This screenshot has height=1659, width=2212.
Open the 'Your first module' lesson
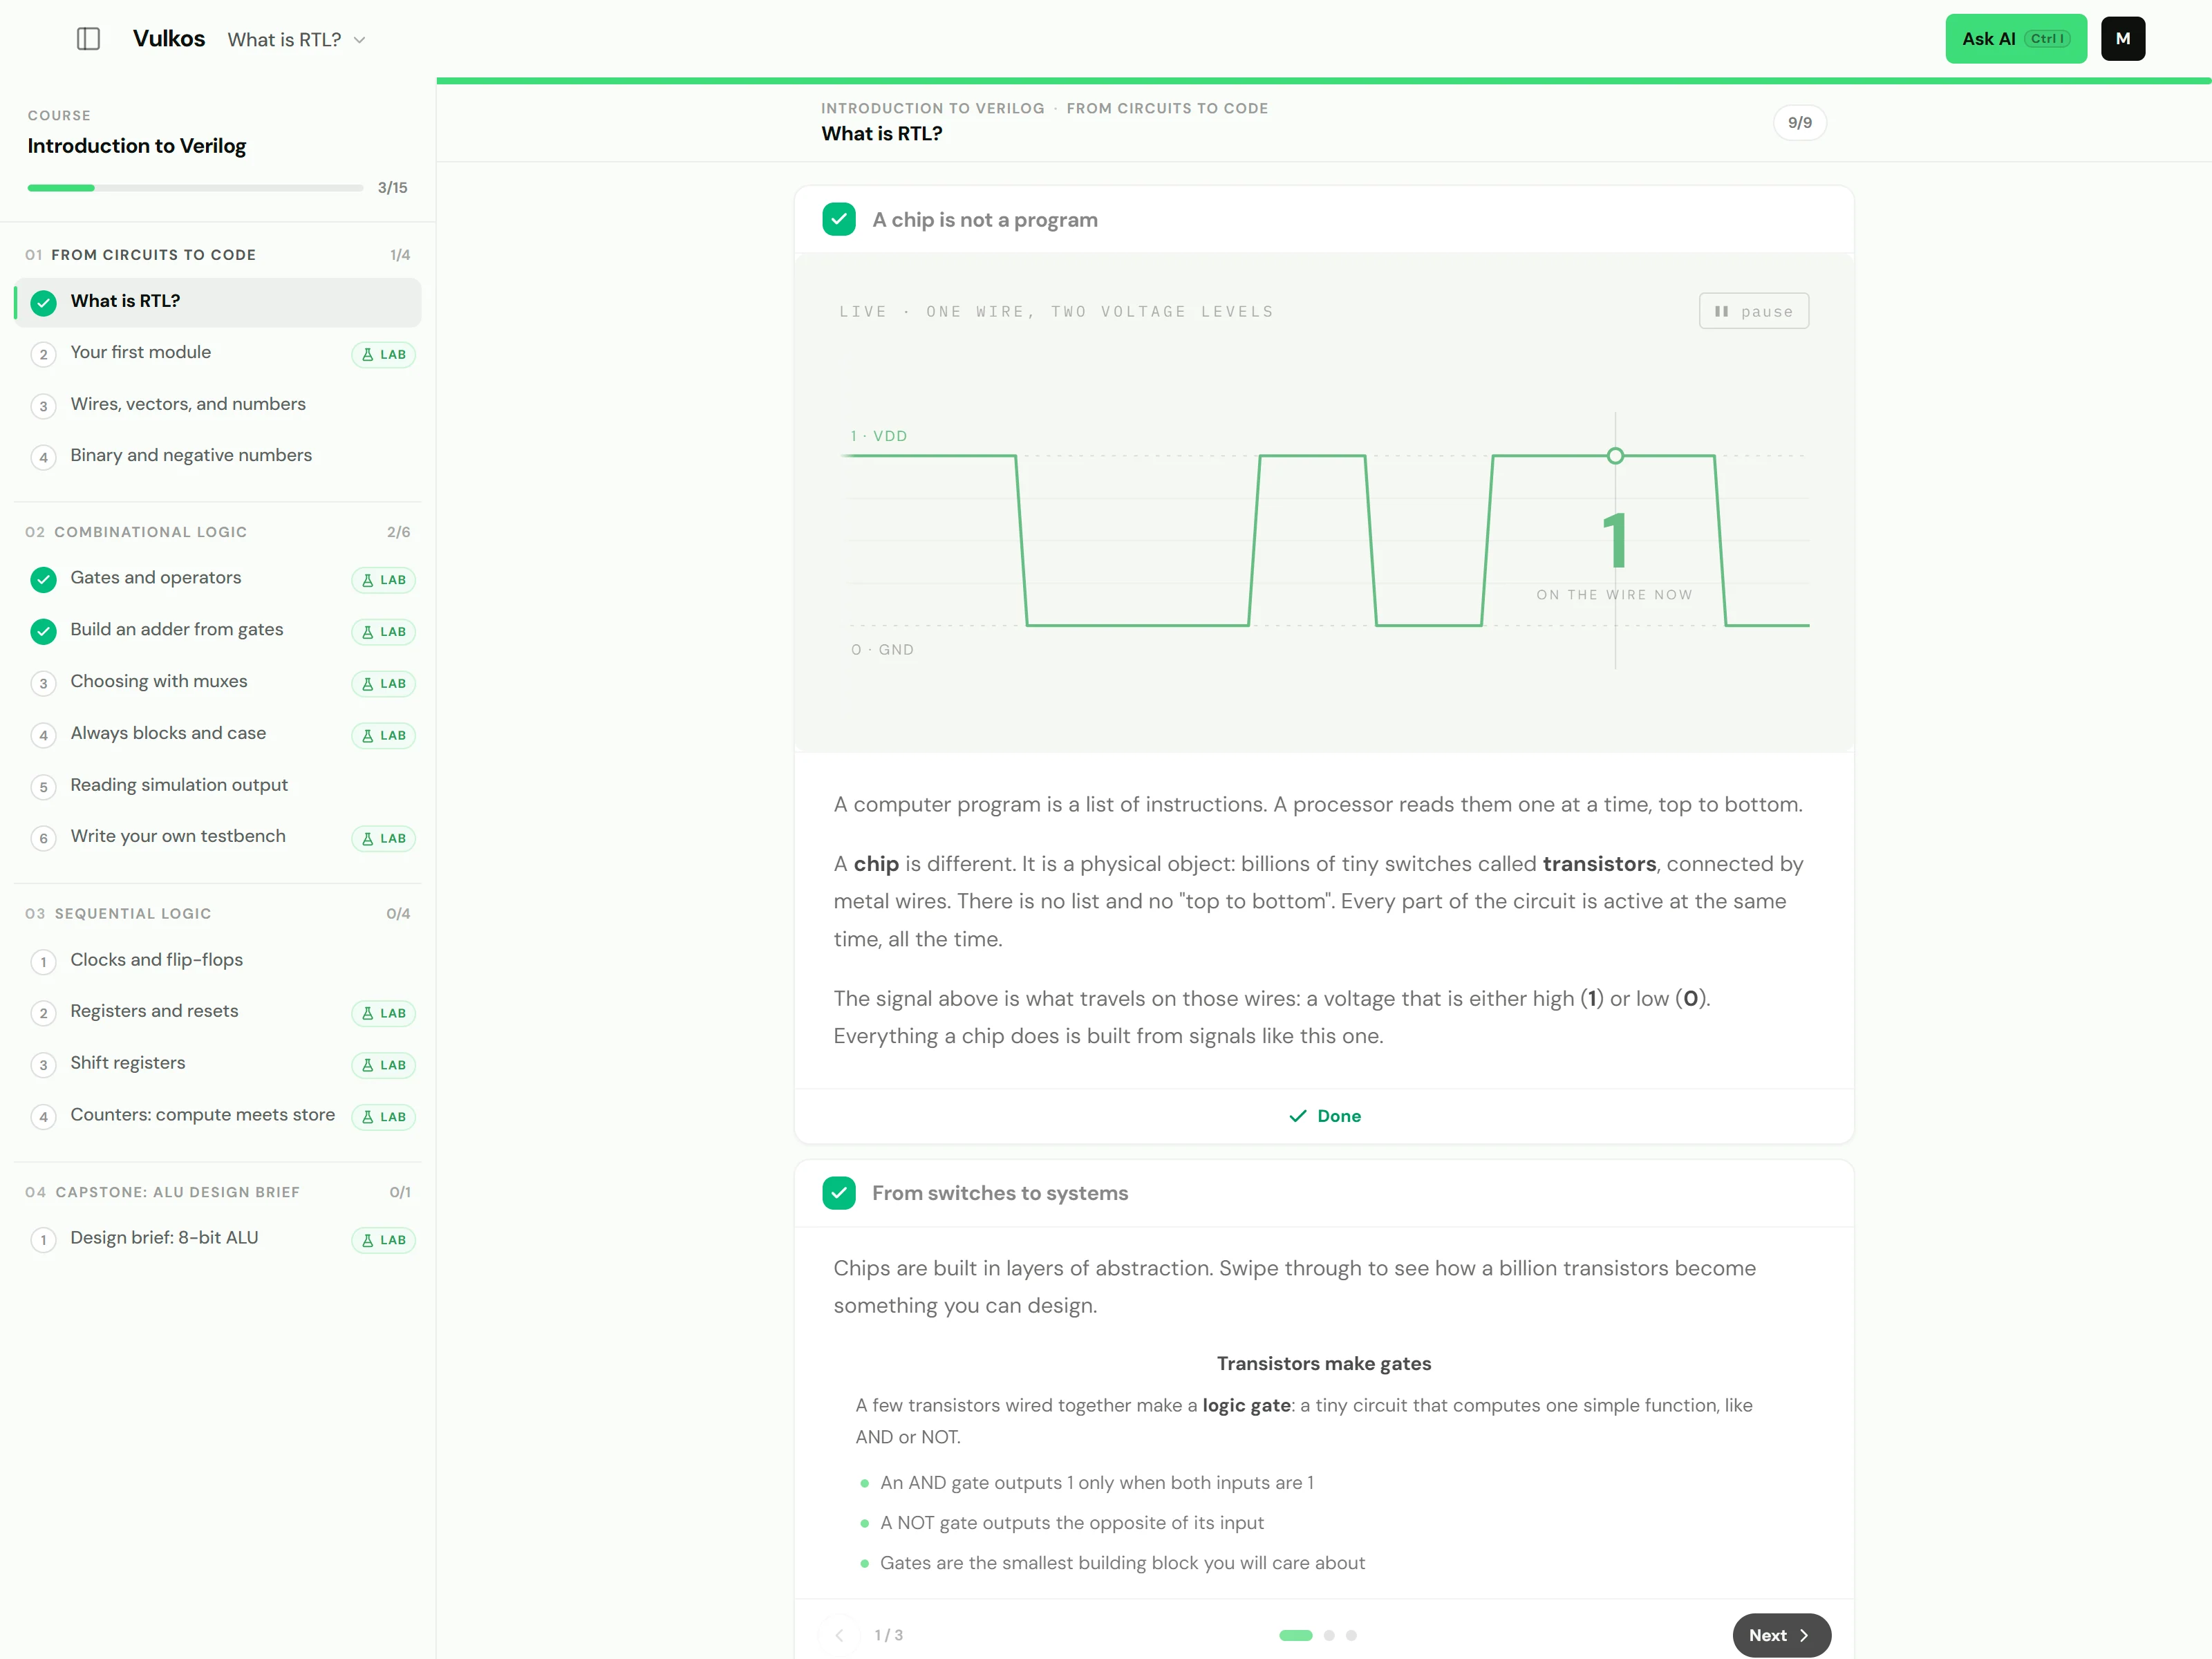(218, 353)
